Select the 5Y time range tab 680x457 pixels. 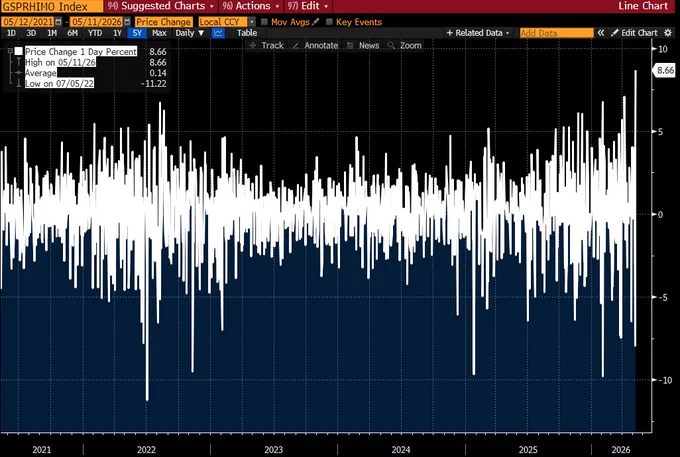pos(137,33)
